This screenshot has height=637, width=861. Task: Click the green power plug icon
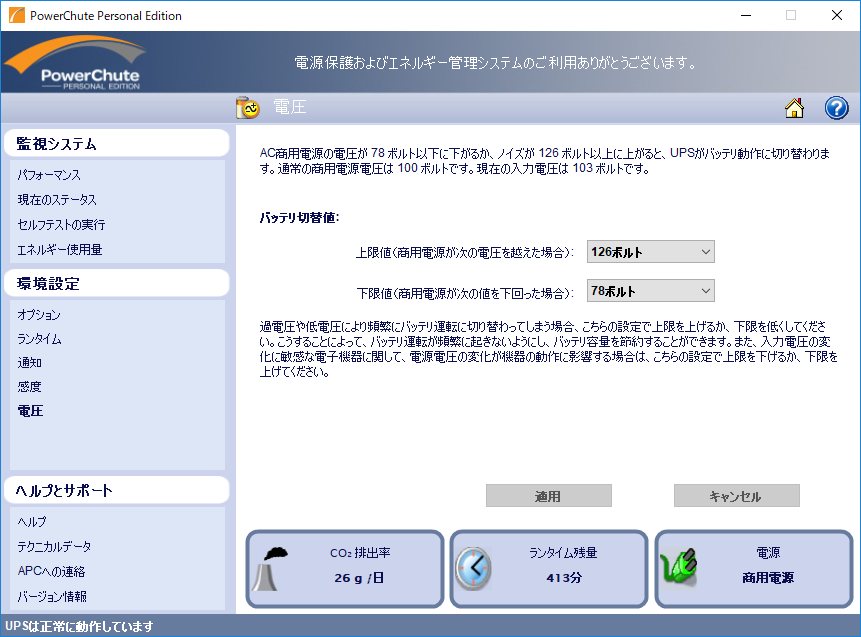tap(679, 566)
